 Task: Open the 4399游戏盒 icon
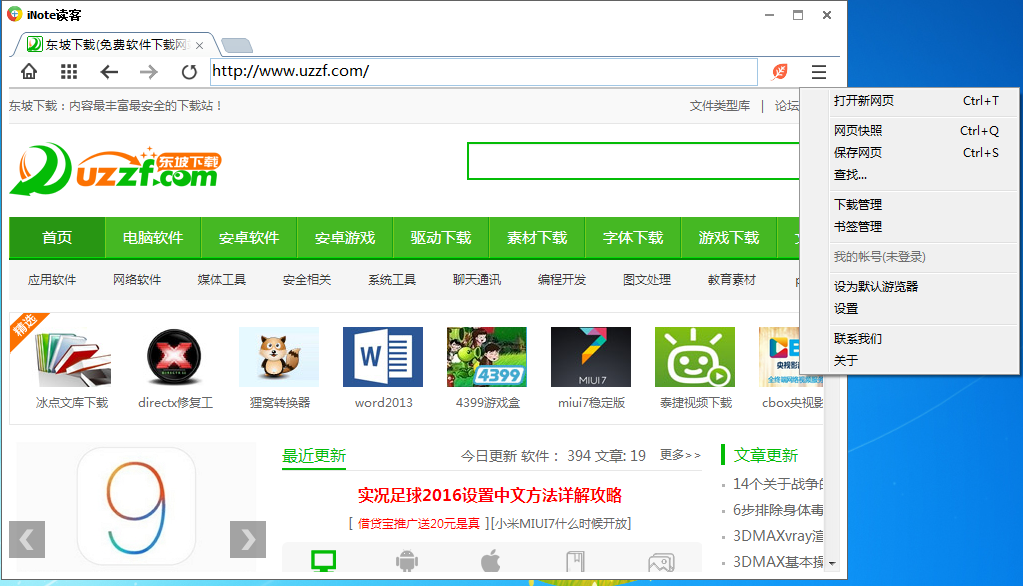coord(487,358)
